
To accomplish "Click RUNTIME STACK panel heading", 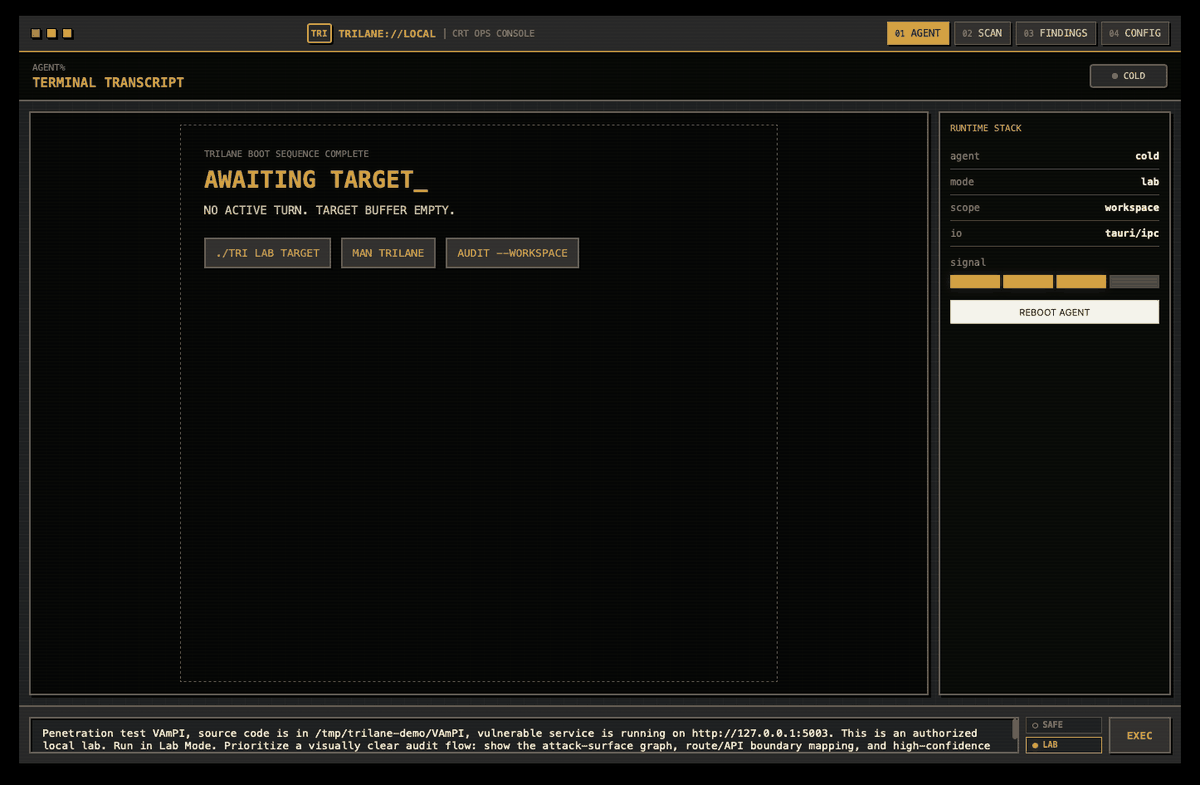I will [x=986, y=128].
